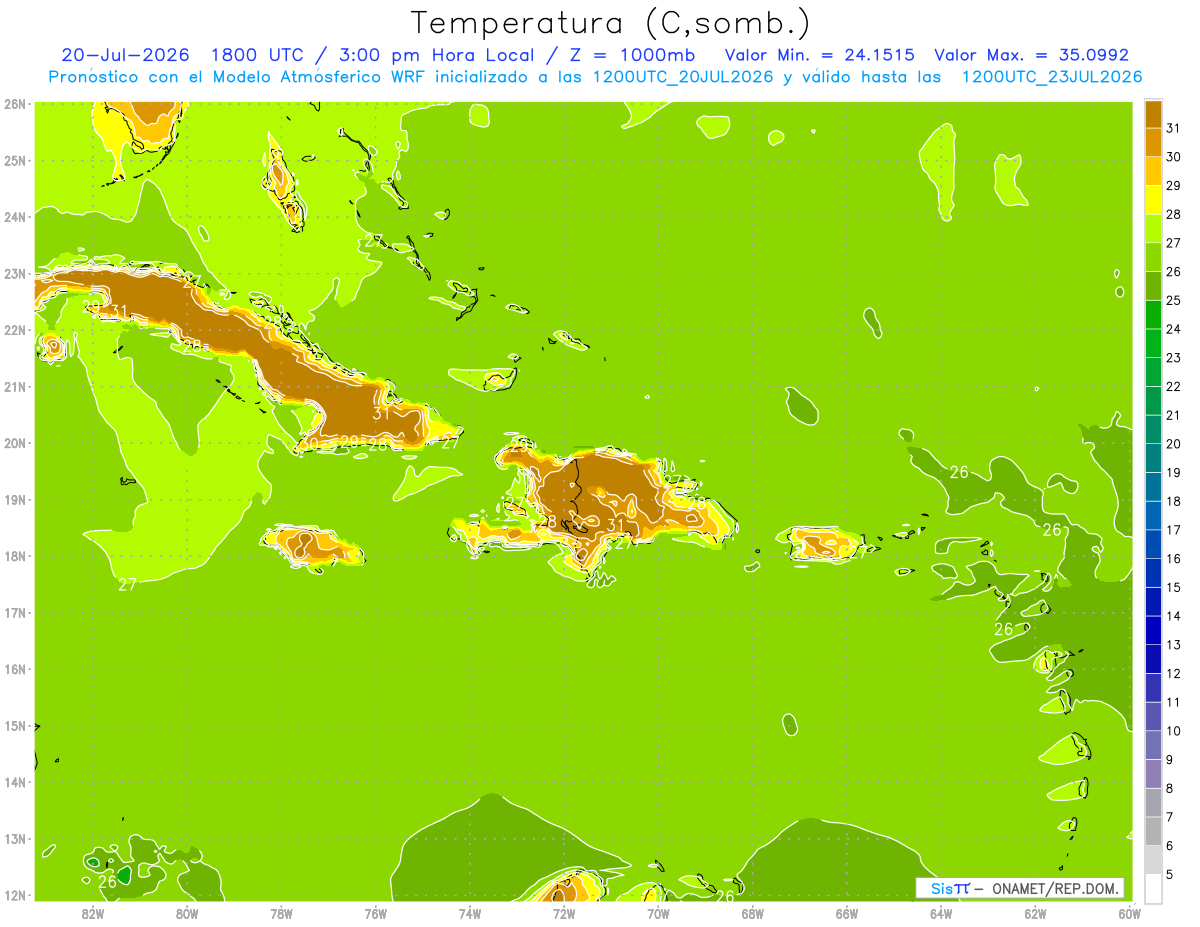Click the "25N" latitude axis label
The image size is (1200, 927).
click(x=15, y=160)
